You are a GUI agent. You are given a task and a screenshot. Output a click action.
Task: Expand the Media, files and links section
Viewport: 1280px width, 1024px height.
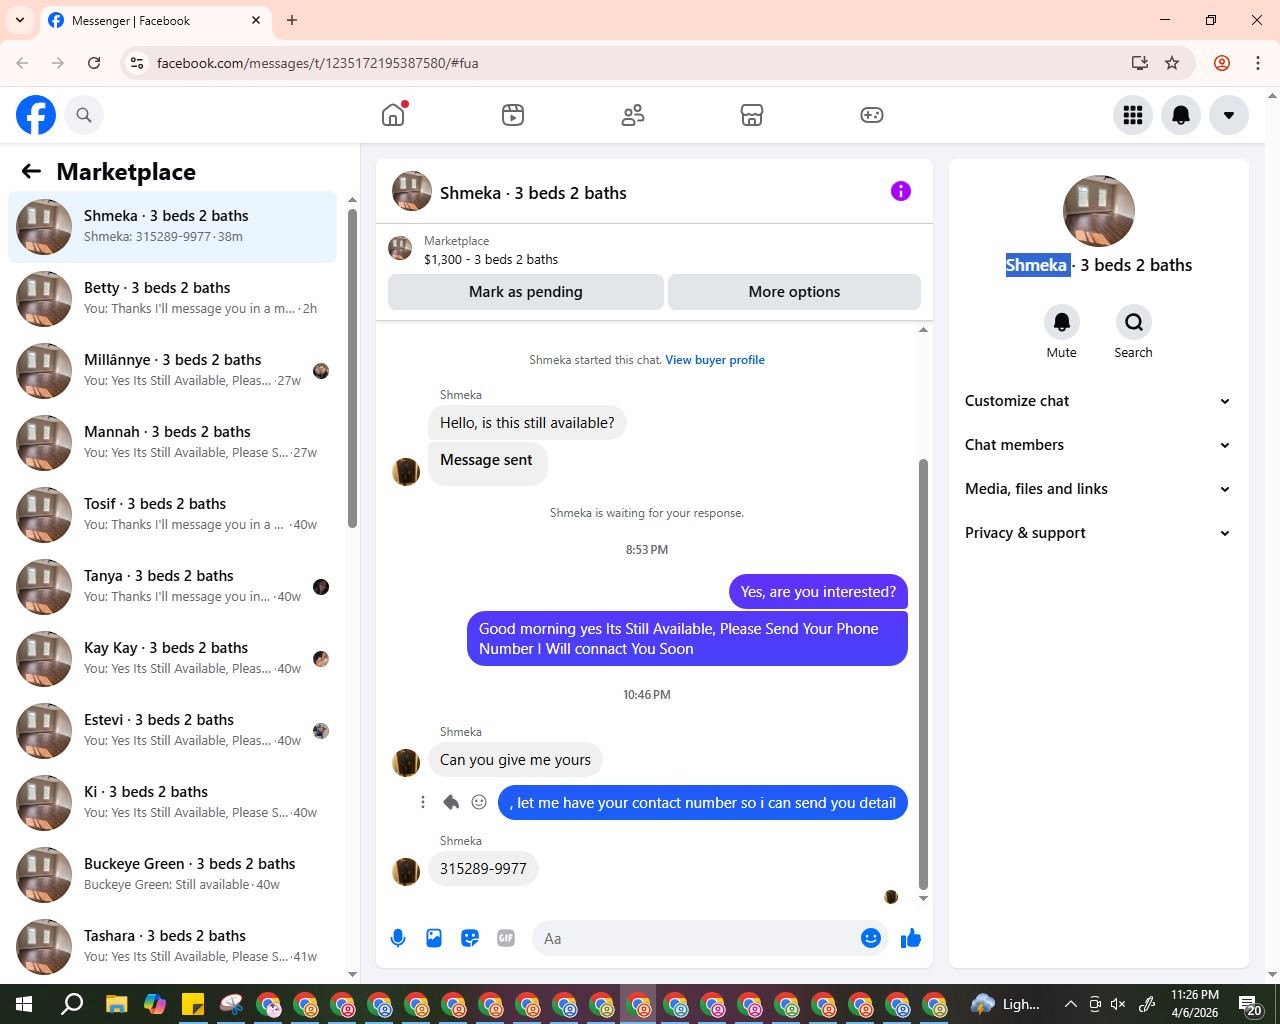click(1098, 489)
